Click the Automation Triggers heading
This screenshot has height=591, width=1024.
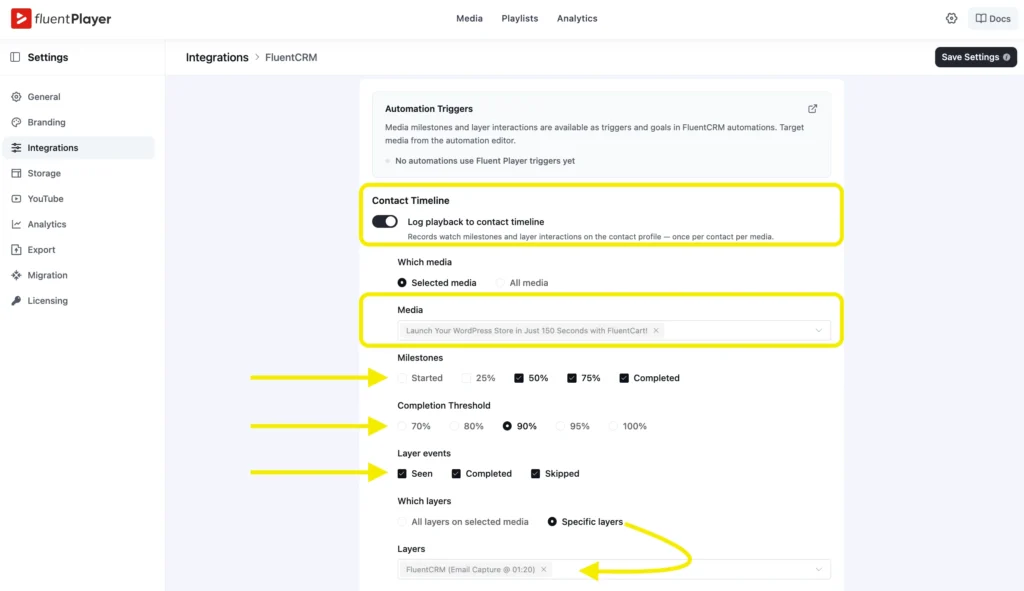[x=428, y=109]
